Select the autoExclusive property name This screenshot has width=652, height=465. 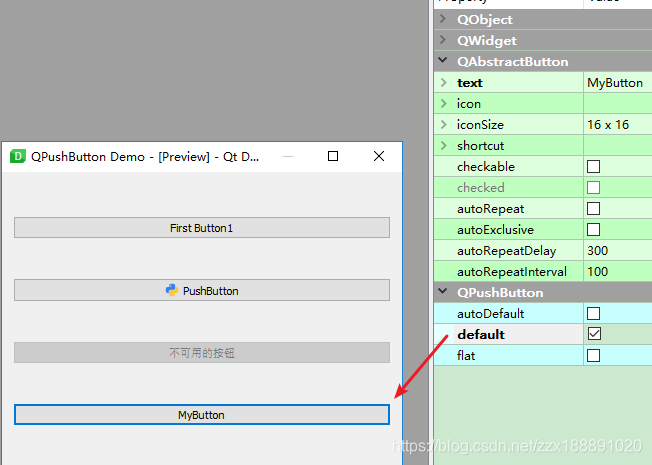(x=495, y=230)
